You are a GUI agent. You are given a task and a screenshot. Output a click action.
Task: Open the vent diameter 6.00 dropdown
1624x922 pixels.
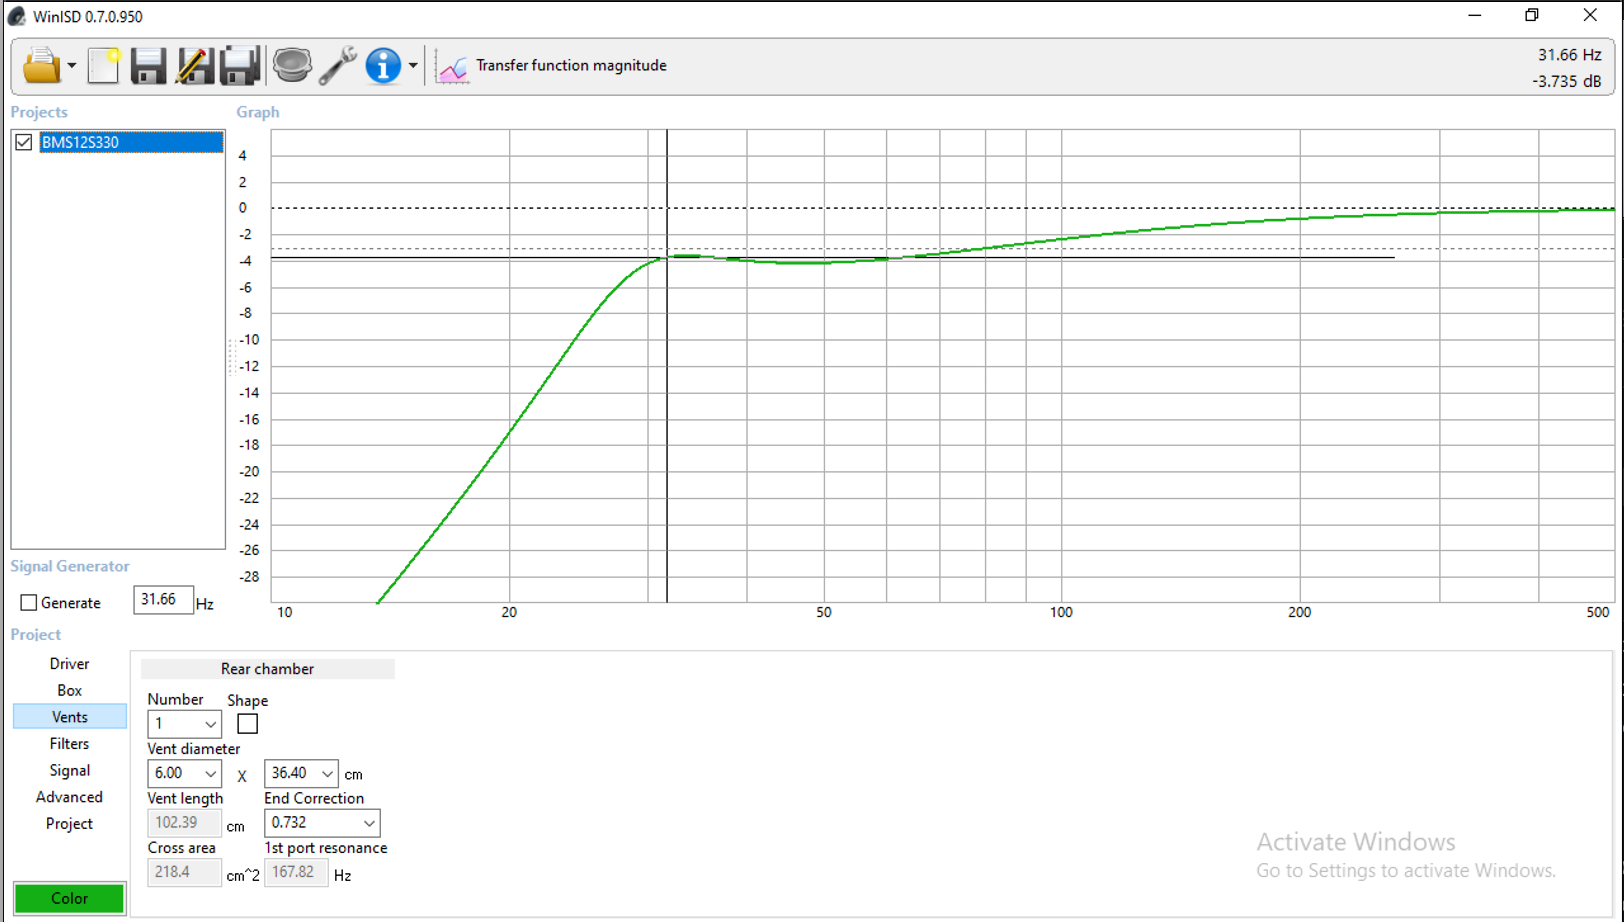184,773
